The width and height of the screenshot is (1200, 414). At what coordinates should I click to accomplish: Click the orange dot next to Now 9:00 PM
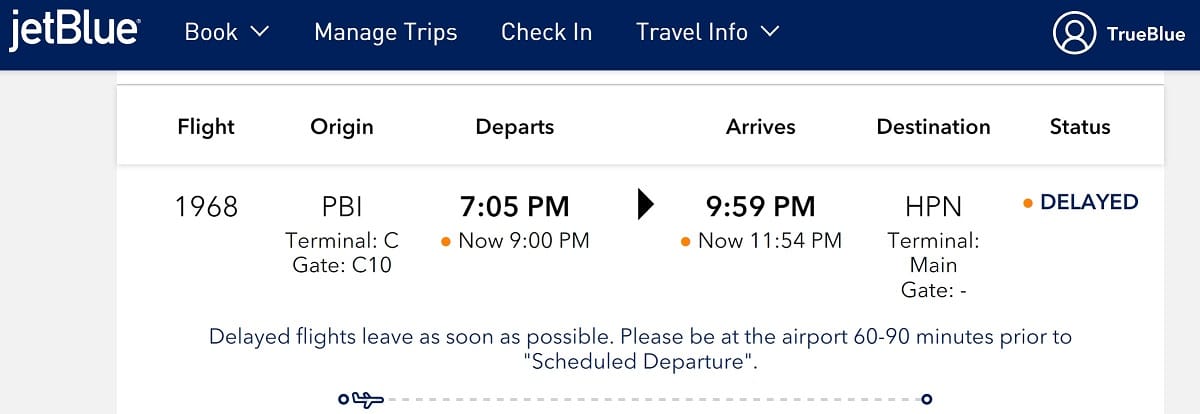(x=446, y=241)
